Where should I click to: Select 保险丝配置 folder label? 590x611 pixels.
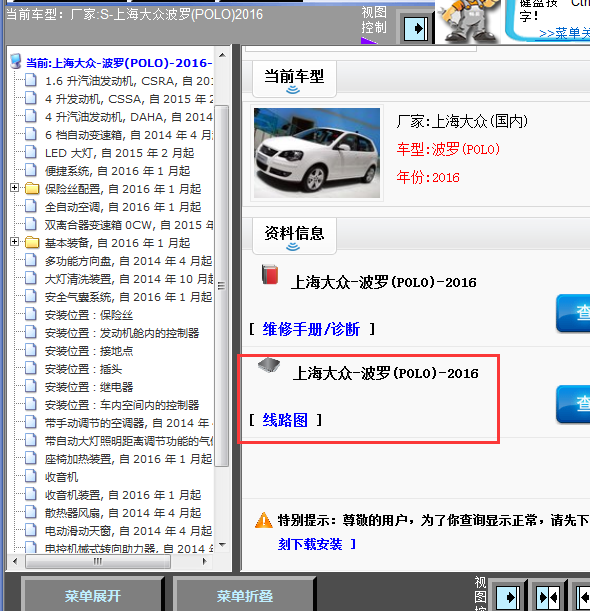pyautogui.click(x=123, y=189)
